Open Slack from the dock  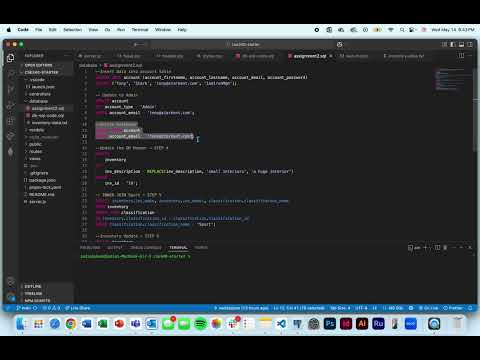[233, 323]
